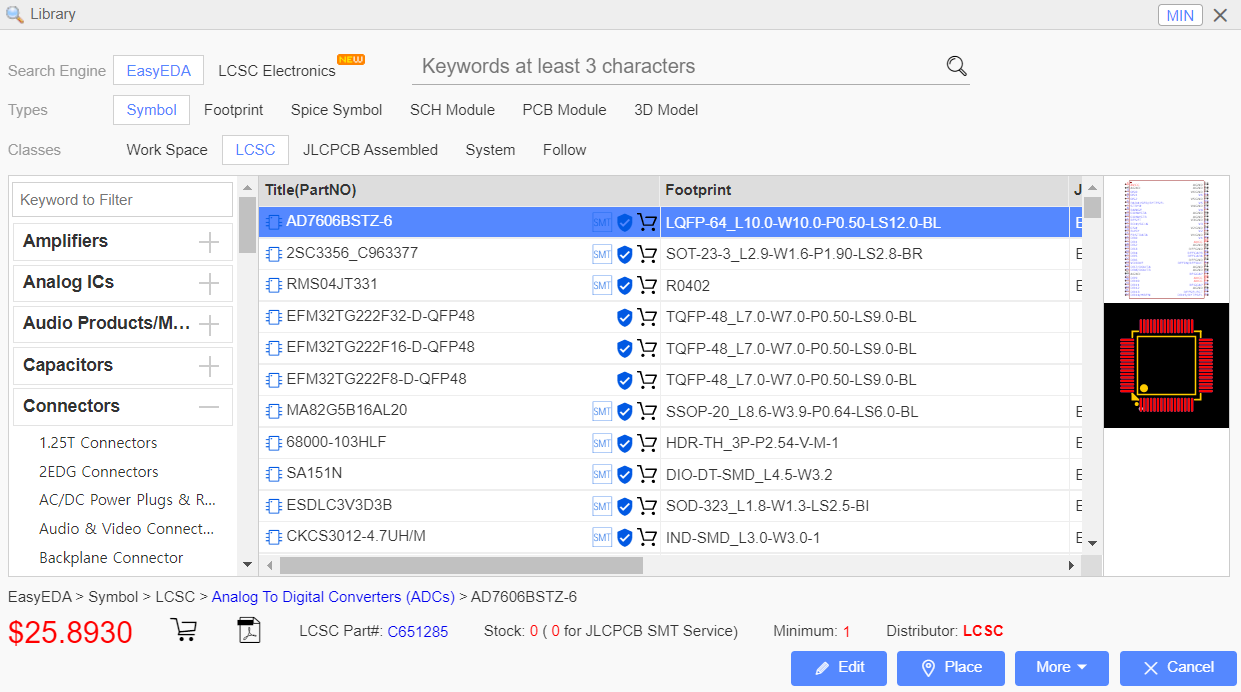Click cart icon in EFM32TG222F8-D-QFP48 row

647,380
